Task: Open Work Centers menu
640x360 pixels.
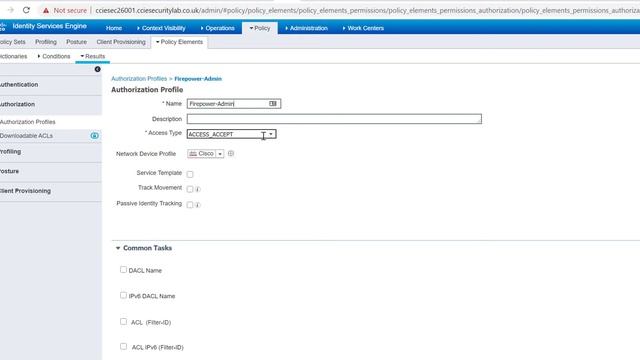Action: point(363,28)
